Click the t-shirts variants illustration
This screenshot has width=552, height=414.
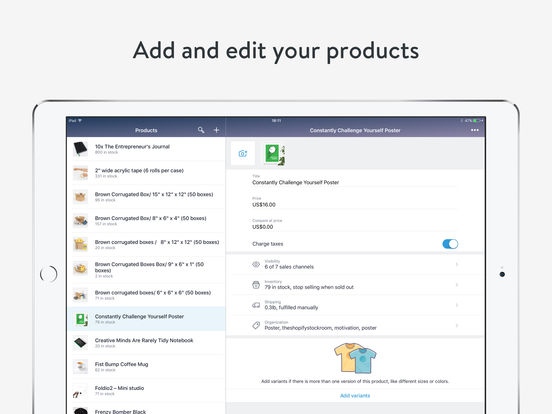355,358
